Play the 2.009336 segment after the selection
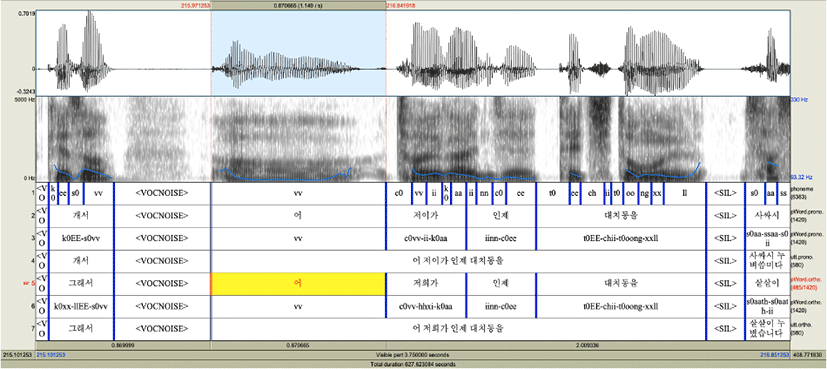 pos(588,346)
